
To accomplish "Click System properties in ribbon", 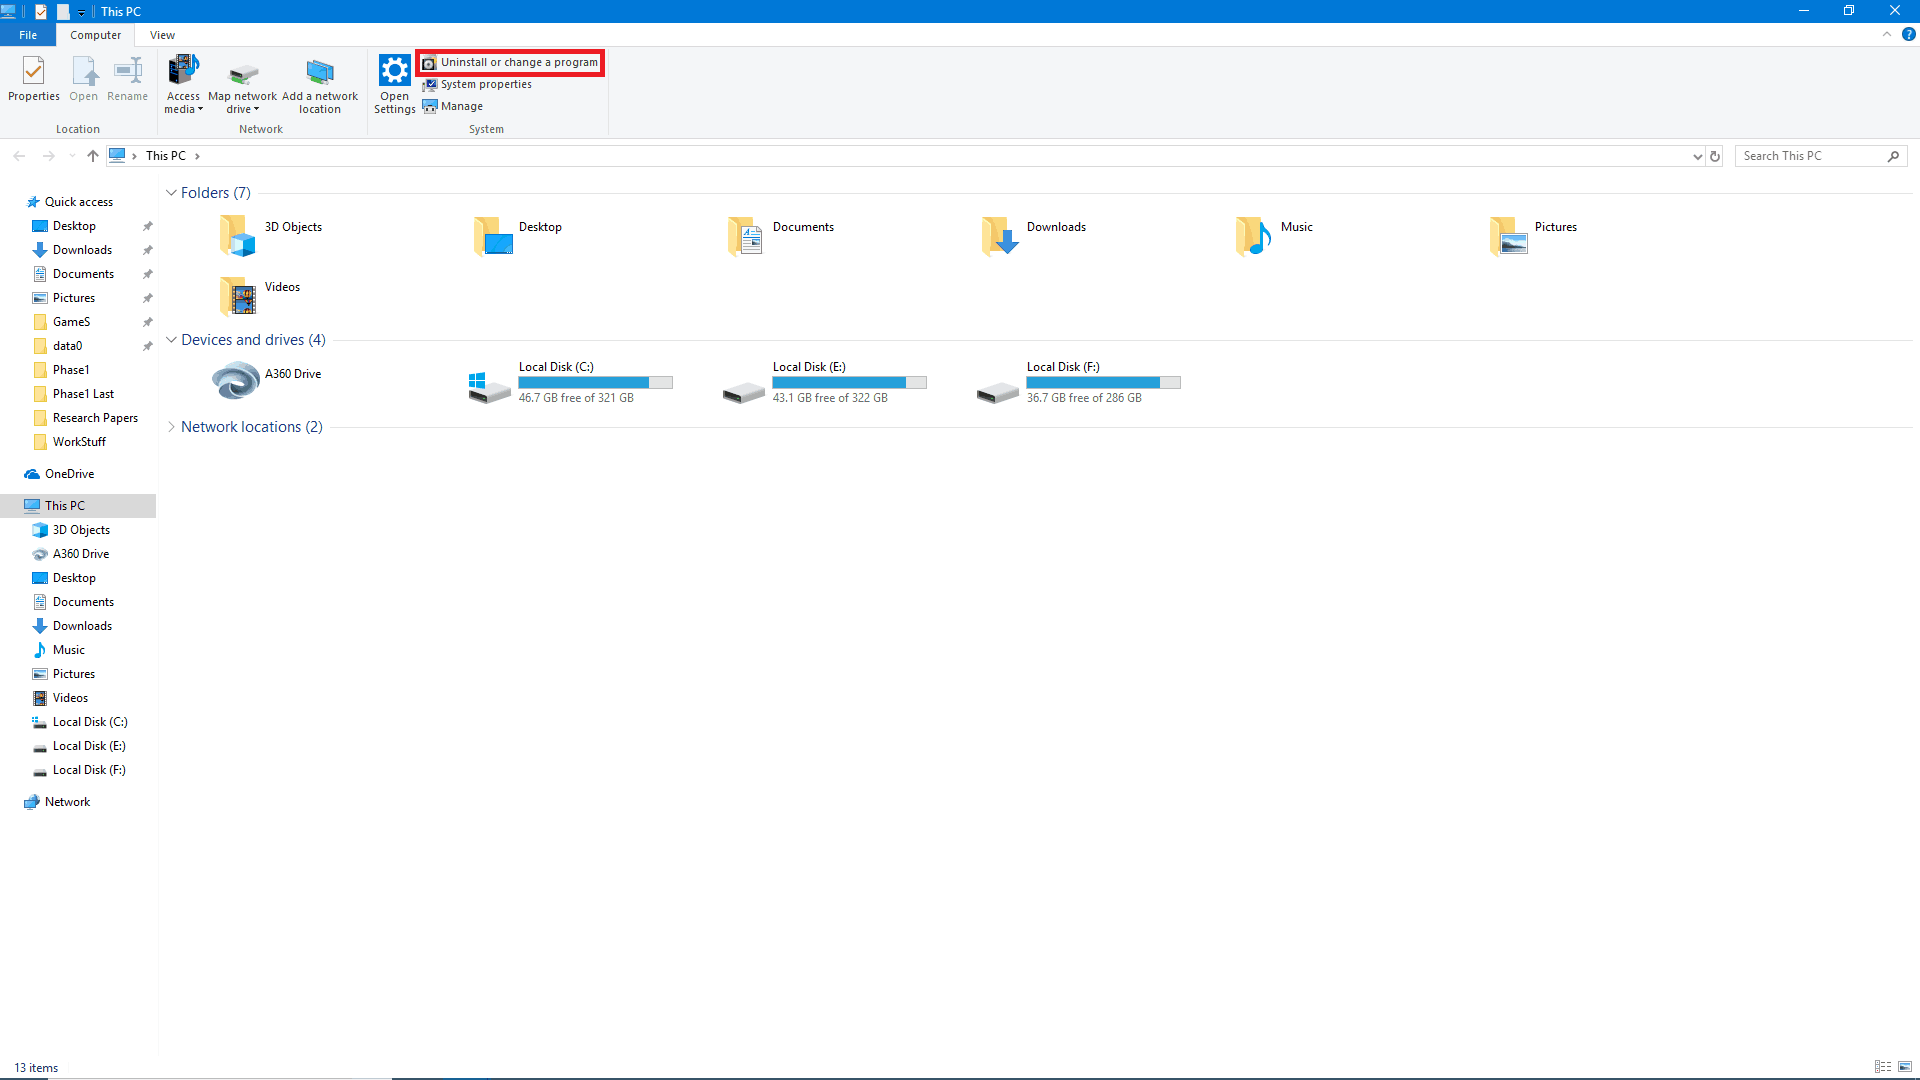I will 486,84.
